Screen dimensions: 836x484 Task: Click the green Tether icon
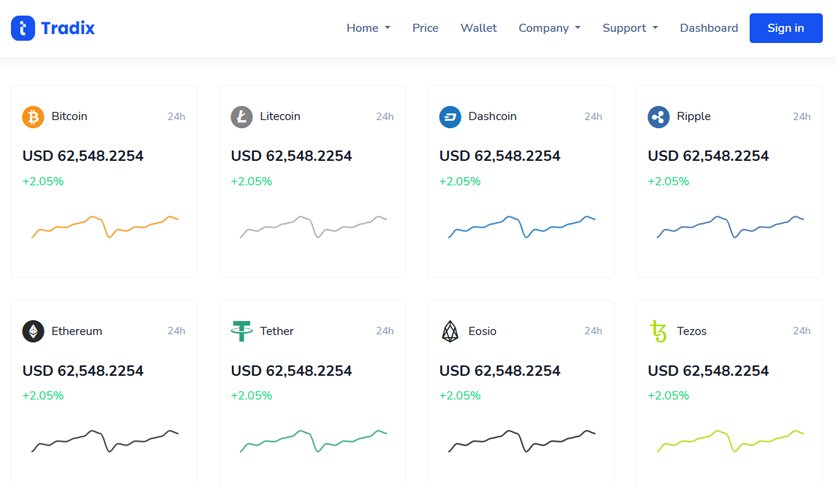tap(242, 331)
